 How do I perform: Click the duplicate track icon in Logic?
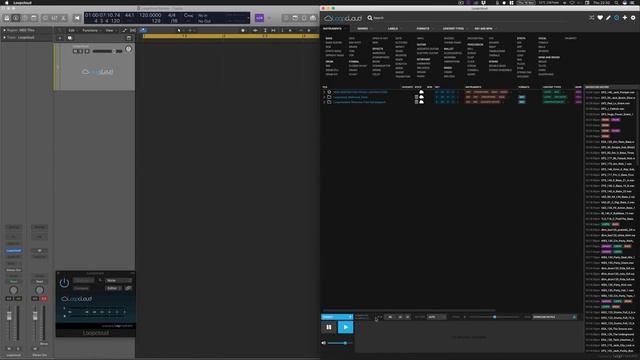[70, 38]
